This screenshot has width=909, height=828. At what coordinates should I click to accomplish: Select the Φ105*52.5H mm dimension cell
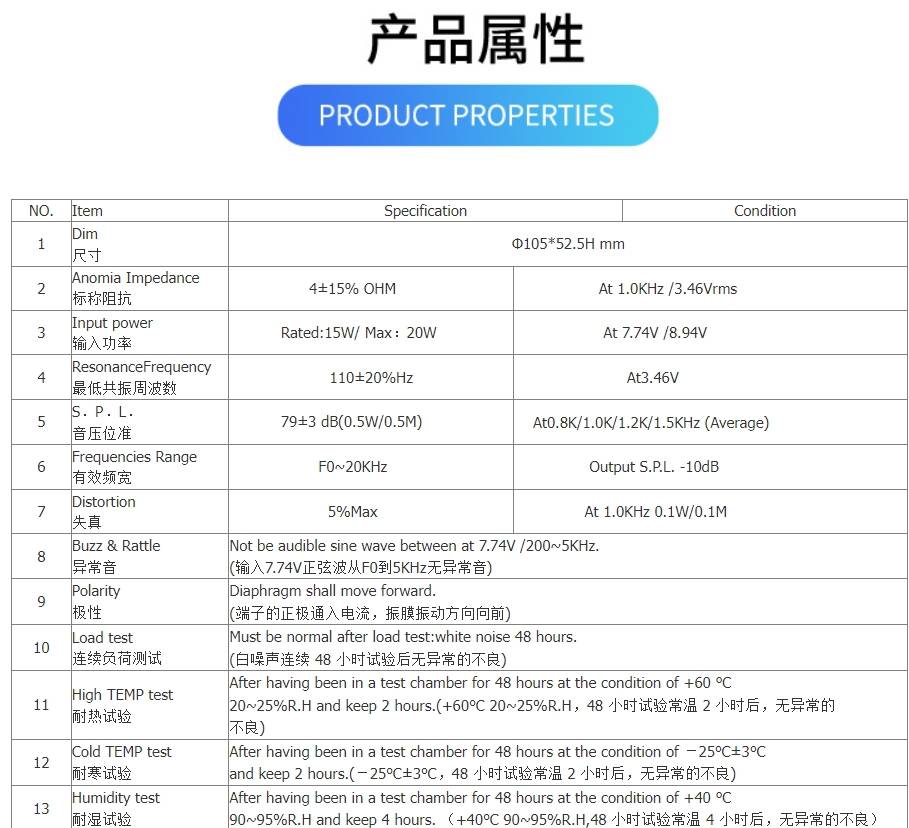[x=567, y=244]
